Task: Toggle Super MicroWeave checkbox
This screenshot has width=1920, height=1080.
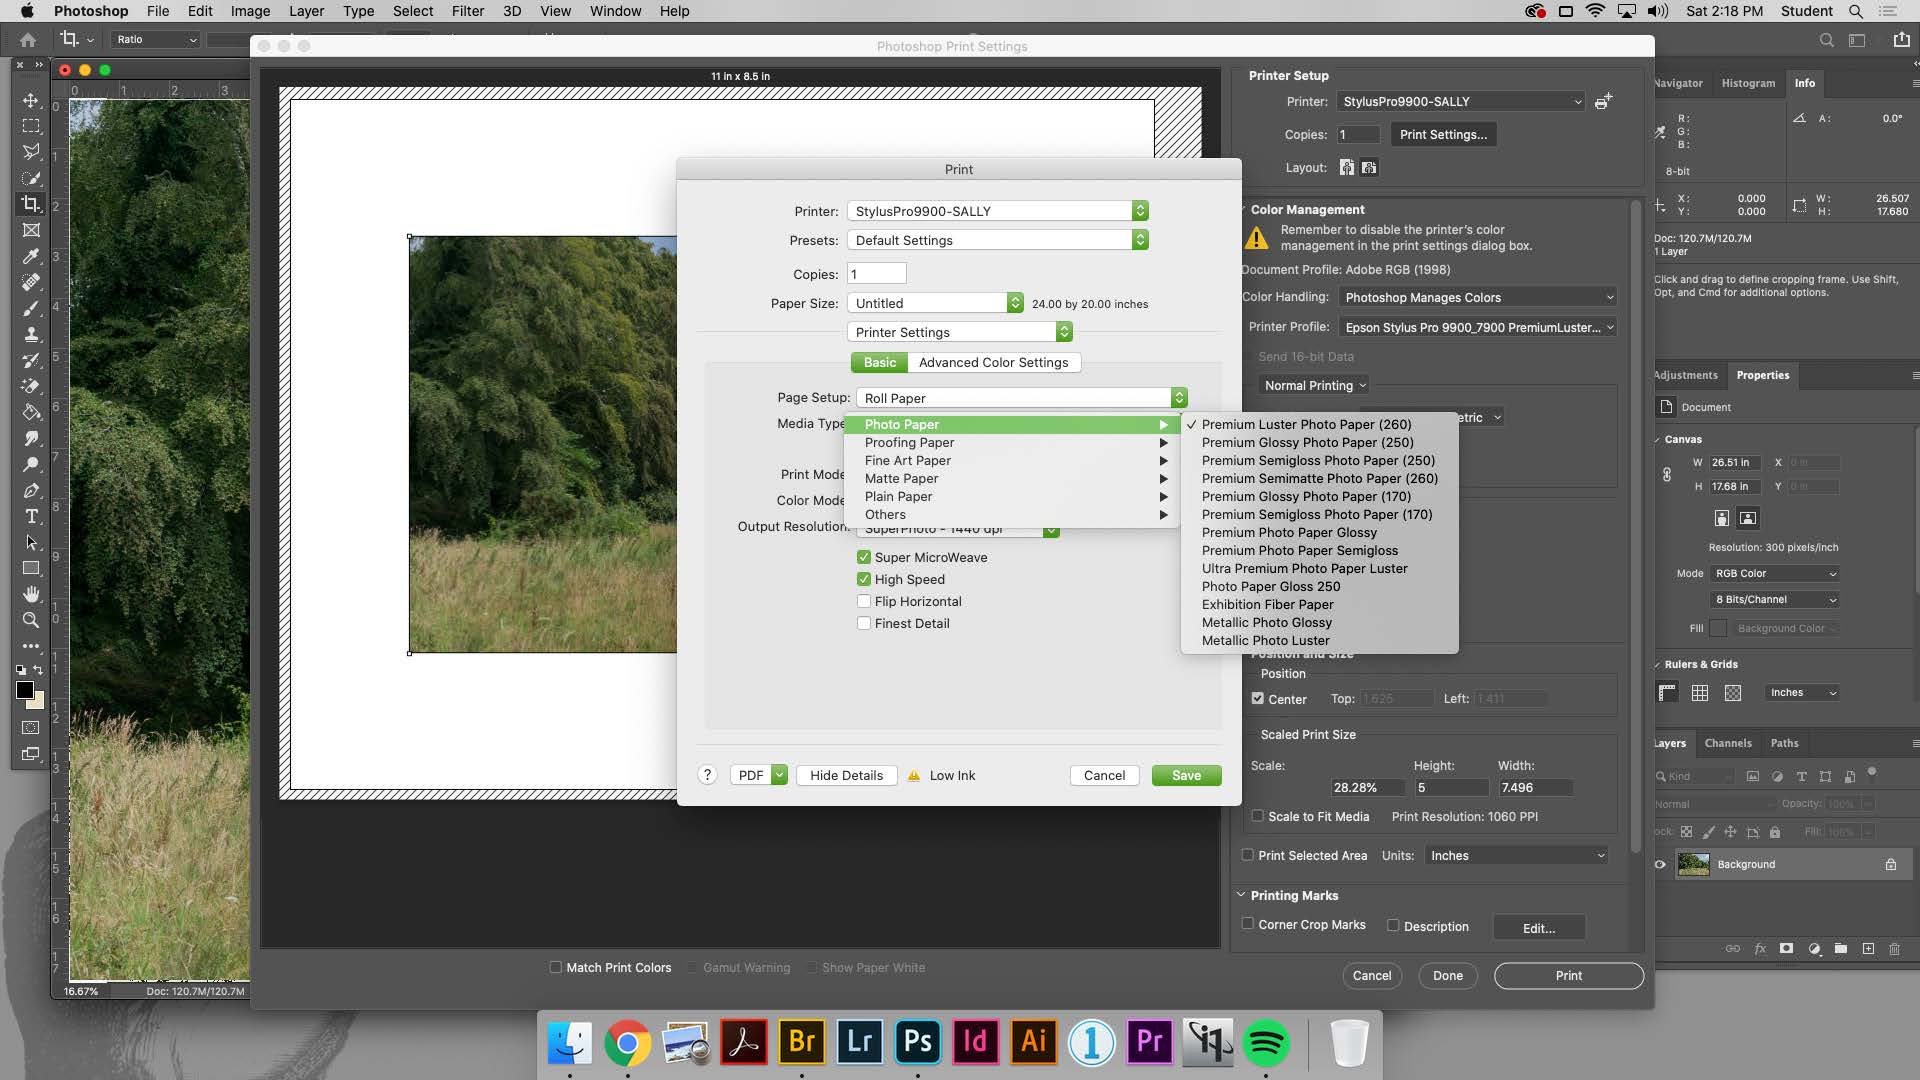Action: (x=864, y=557)
